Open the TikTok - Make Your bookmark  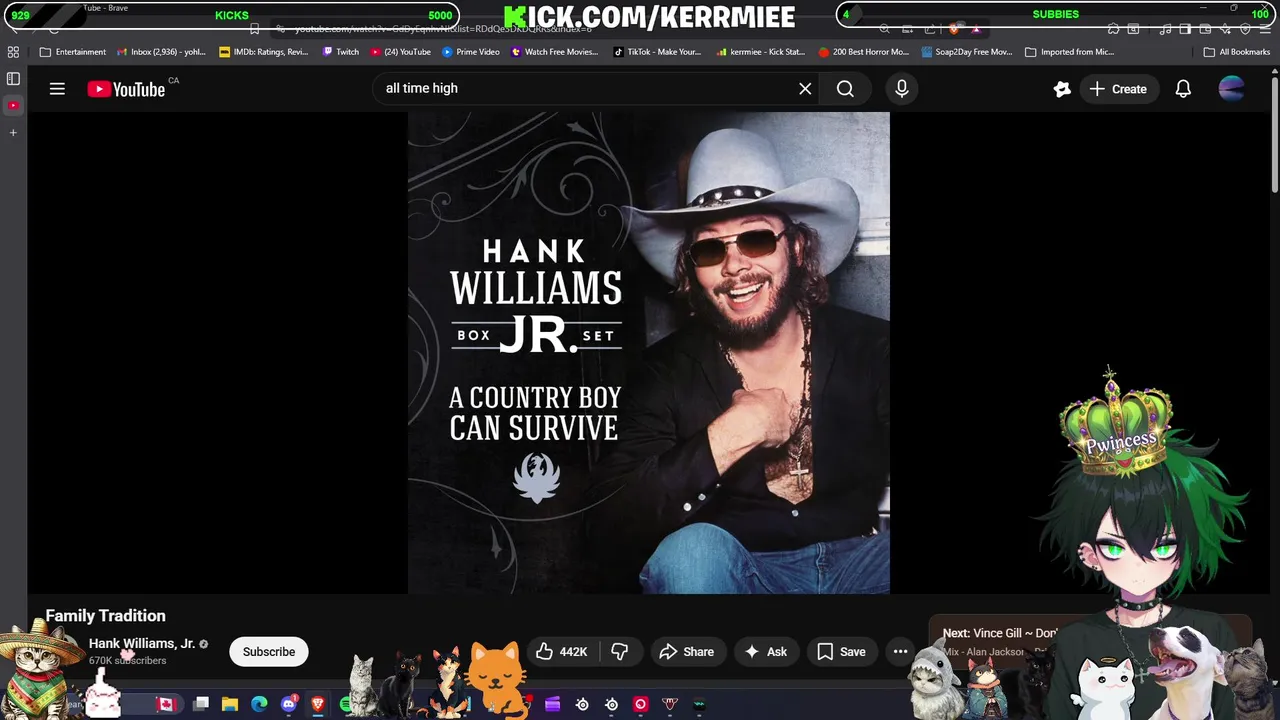pyautogui.click(x=657, y=52)
